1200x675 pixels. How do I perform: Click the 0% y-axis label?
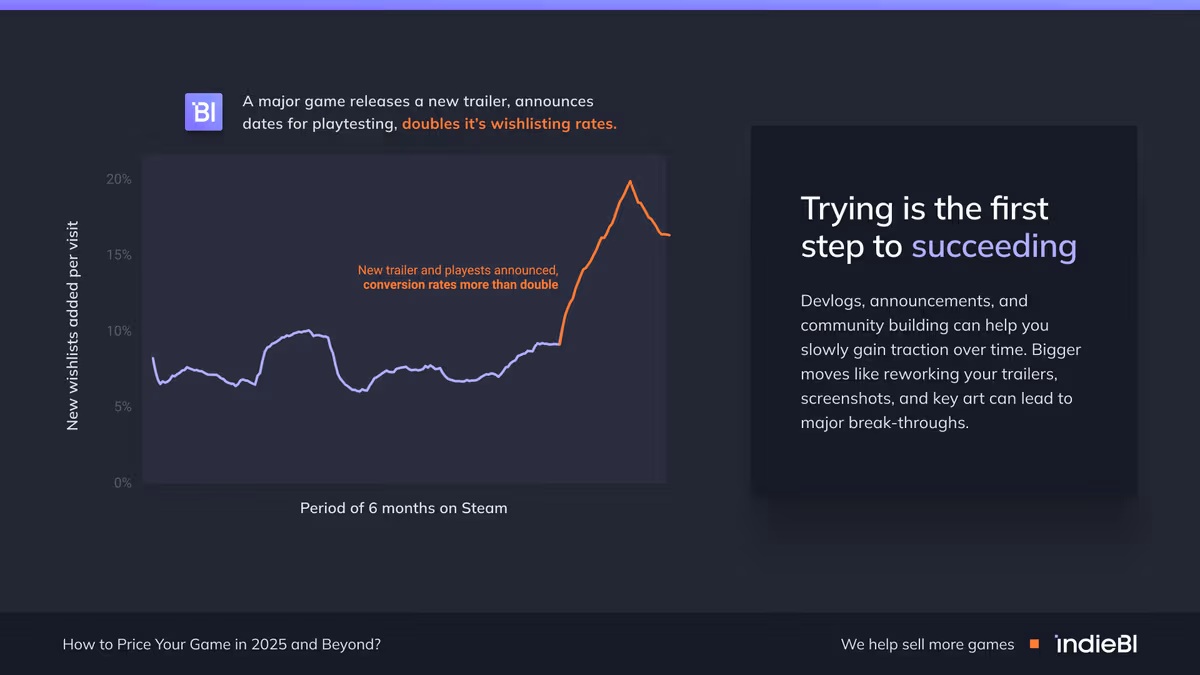tap(122, 483)
